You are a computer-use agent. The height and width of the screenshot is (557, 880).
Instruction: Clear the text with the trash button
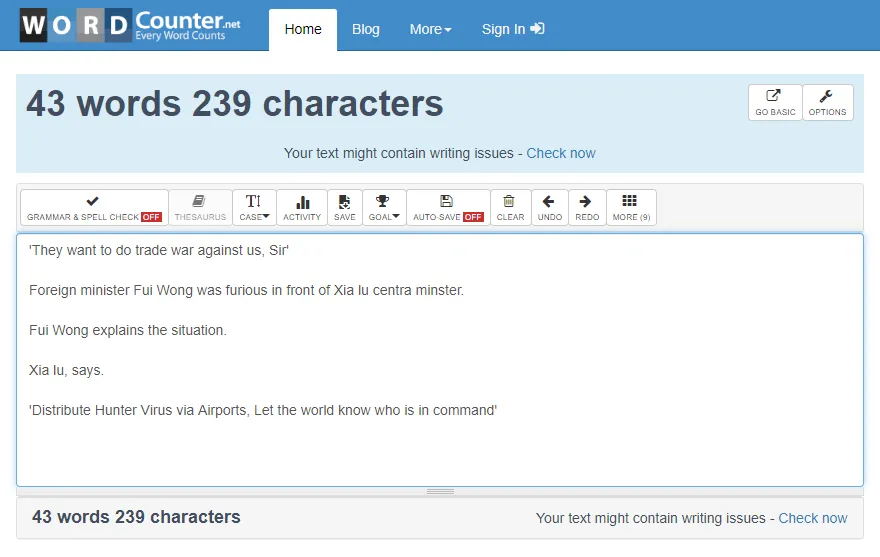(510, 208)
